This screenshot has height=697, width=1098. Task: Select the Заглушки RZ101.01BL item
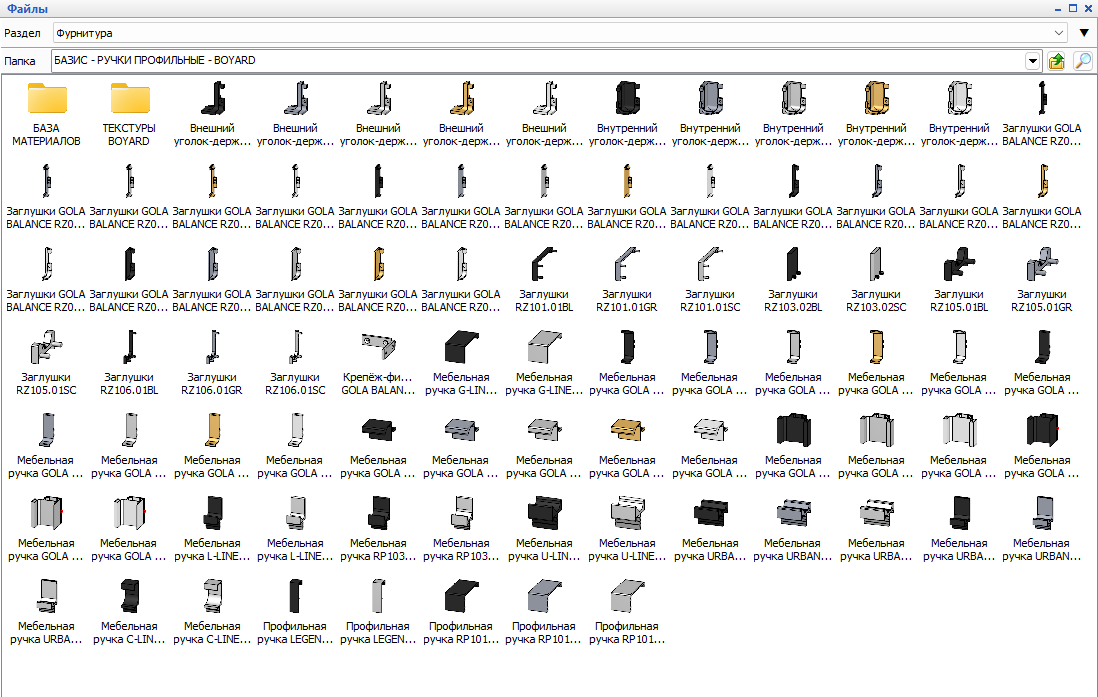coord(543,280)
